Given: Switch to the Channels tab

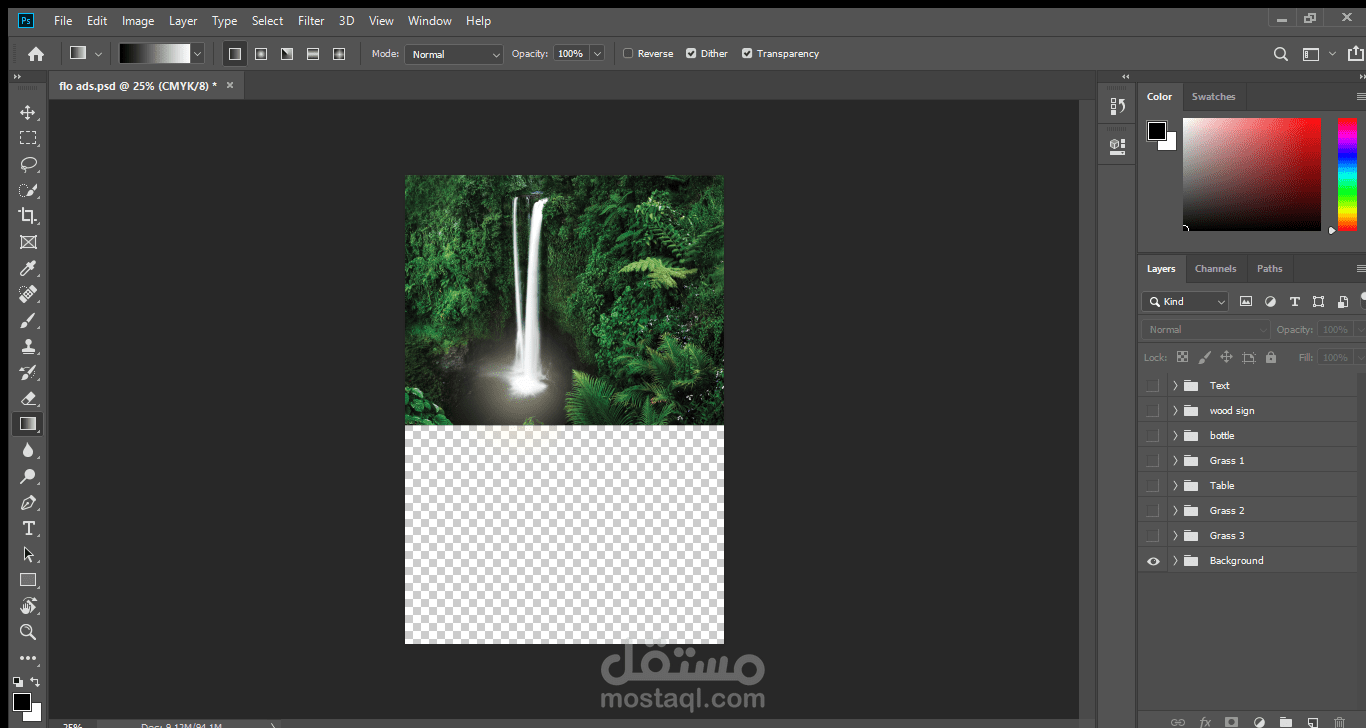Looking at the screenshot, I should pyautogui.click(x=1215, y=269).
